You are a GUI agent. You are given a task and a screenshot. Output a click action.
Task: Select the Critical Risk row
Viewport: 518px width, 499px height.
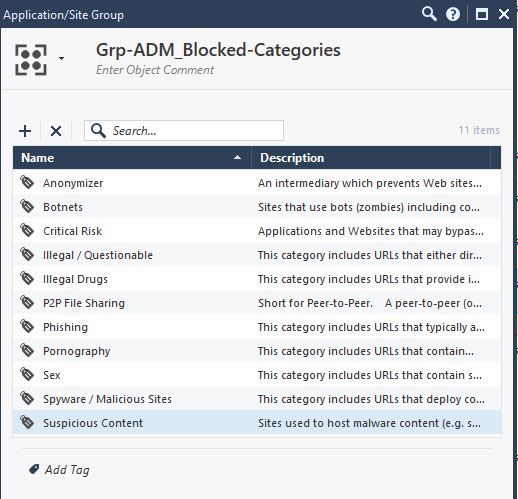pos(257,231)
